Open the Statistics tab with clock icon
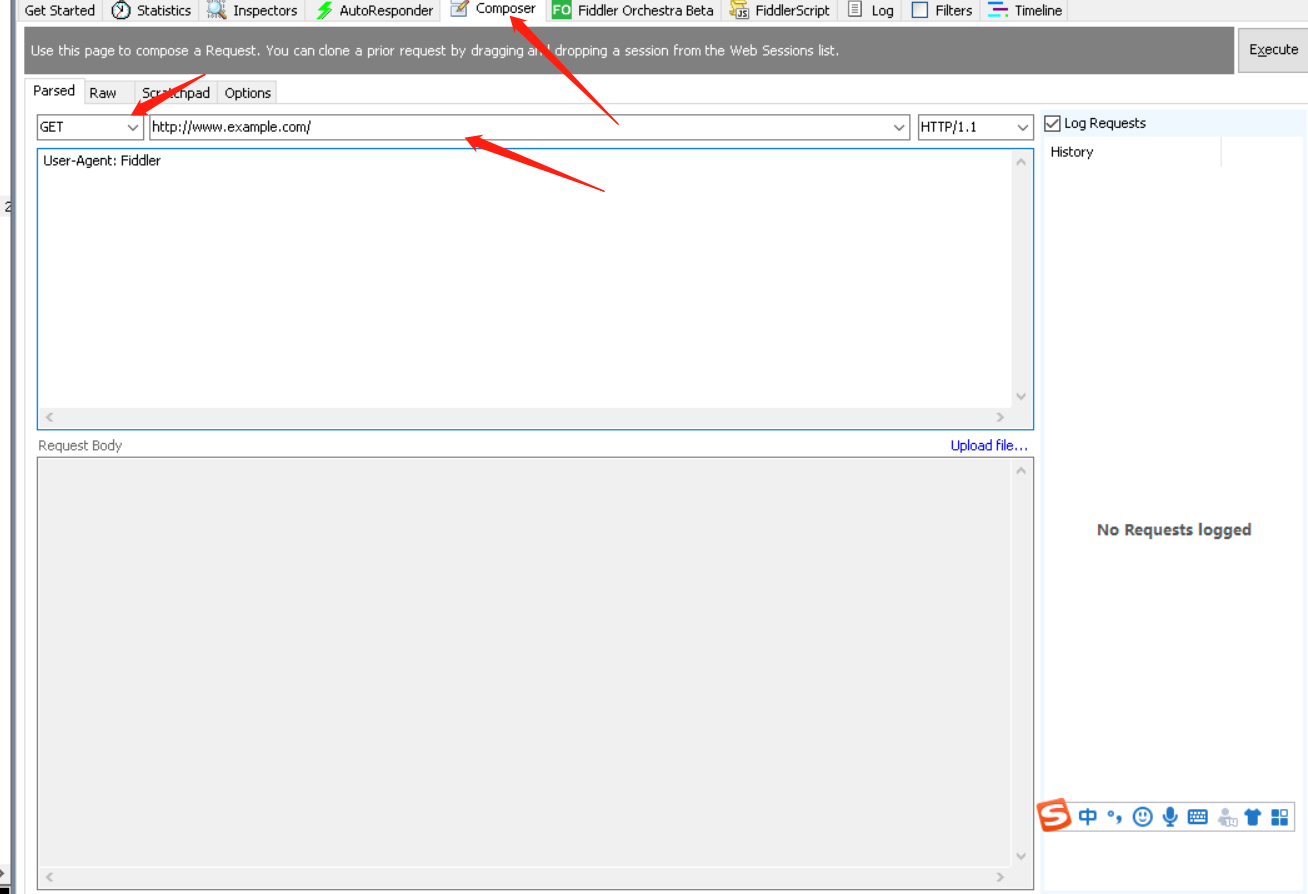Image resolution: width=1308 pixels, height=894 pixels. (151, 10)
